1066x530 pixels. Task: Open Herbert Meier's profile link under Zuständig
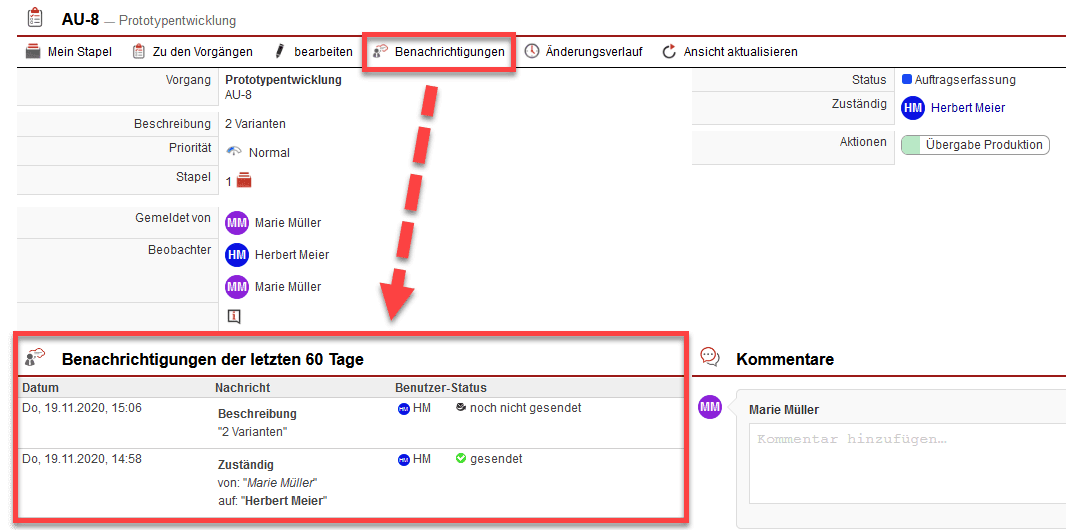(x=967, y=108)
